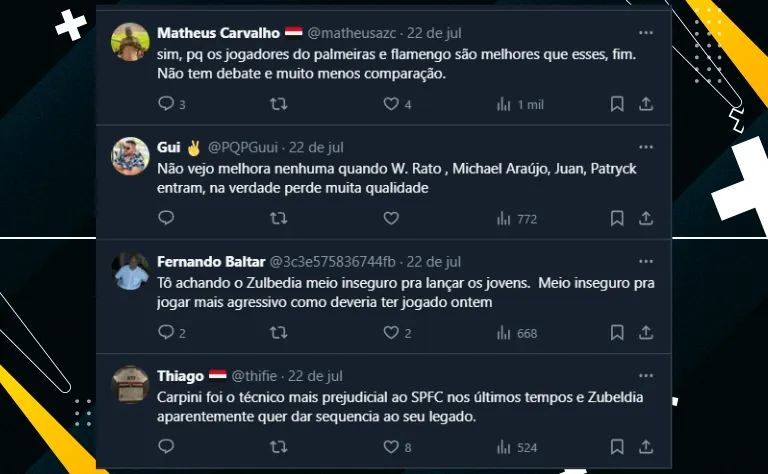Bookmark Matheus Carvalho's tweet
768x474 pixels.
[617, 104]
